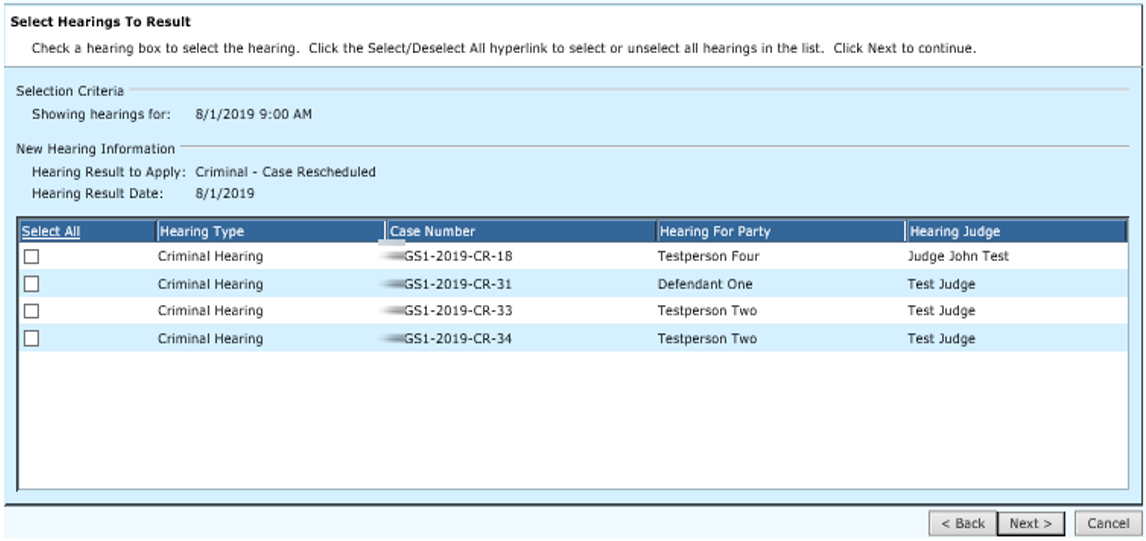The image size is (1146, 541).
Task: Go back with the Back button
Action: [962, 523]
